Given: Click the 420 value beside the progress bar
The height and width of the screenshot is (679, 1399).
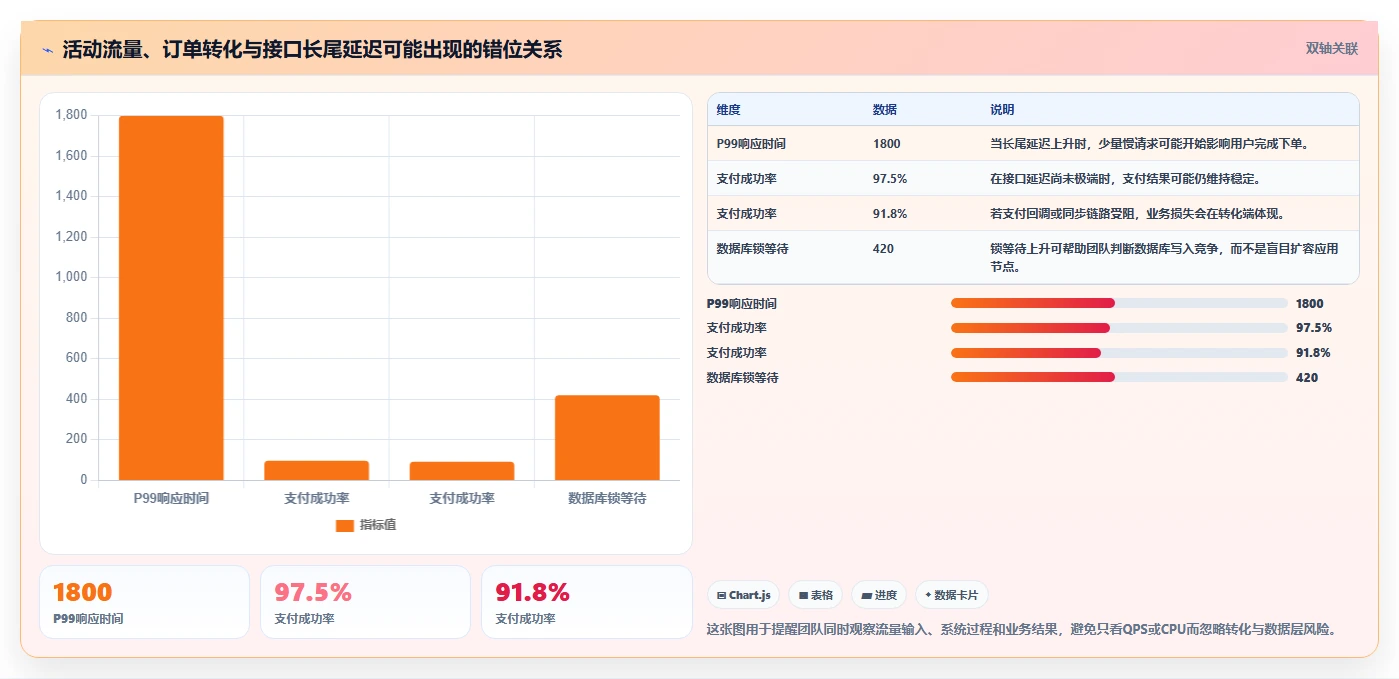Looking at the screenshot, I should pyautogui.click(x=1306, y=378).
